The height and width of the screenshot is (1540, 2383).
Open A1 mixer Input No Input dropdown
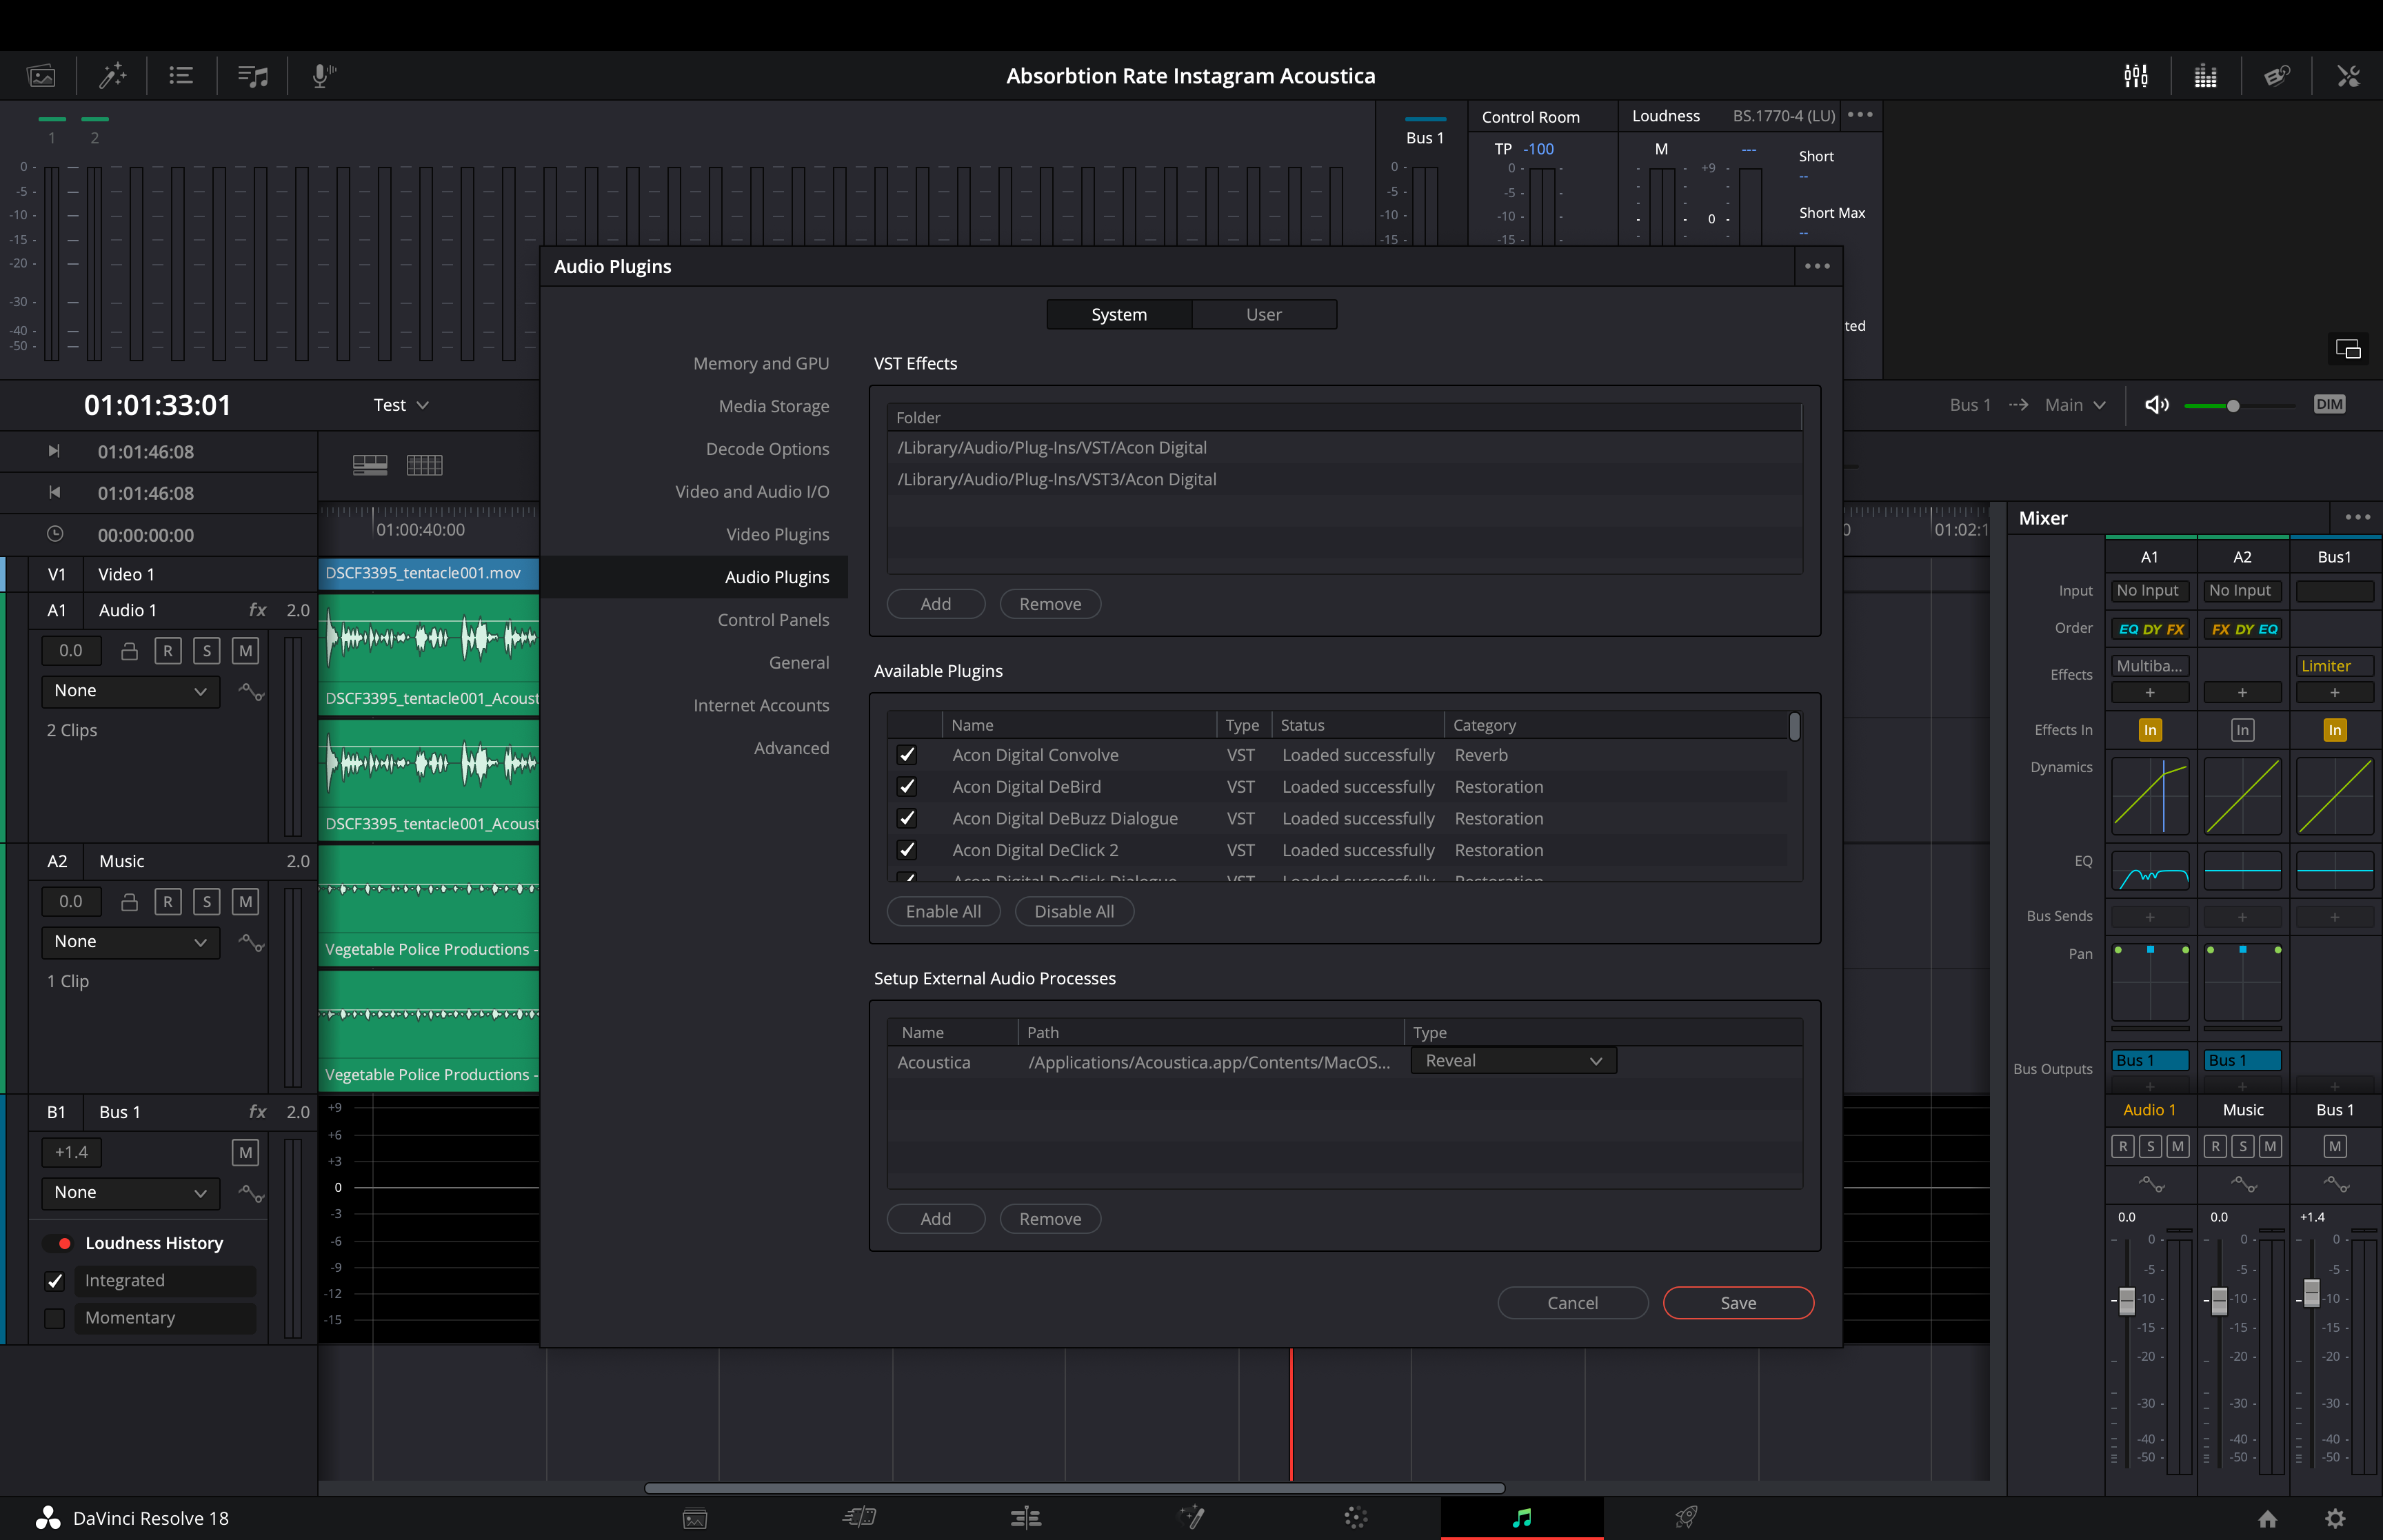point(2149,591)
